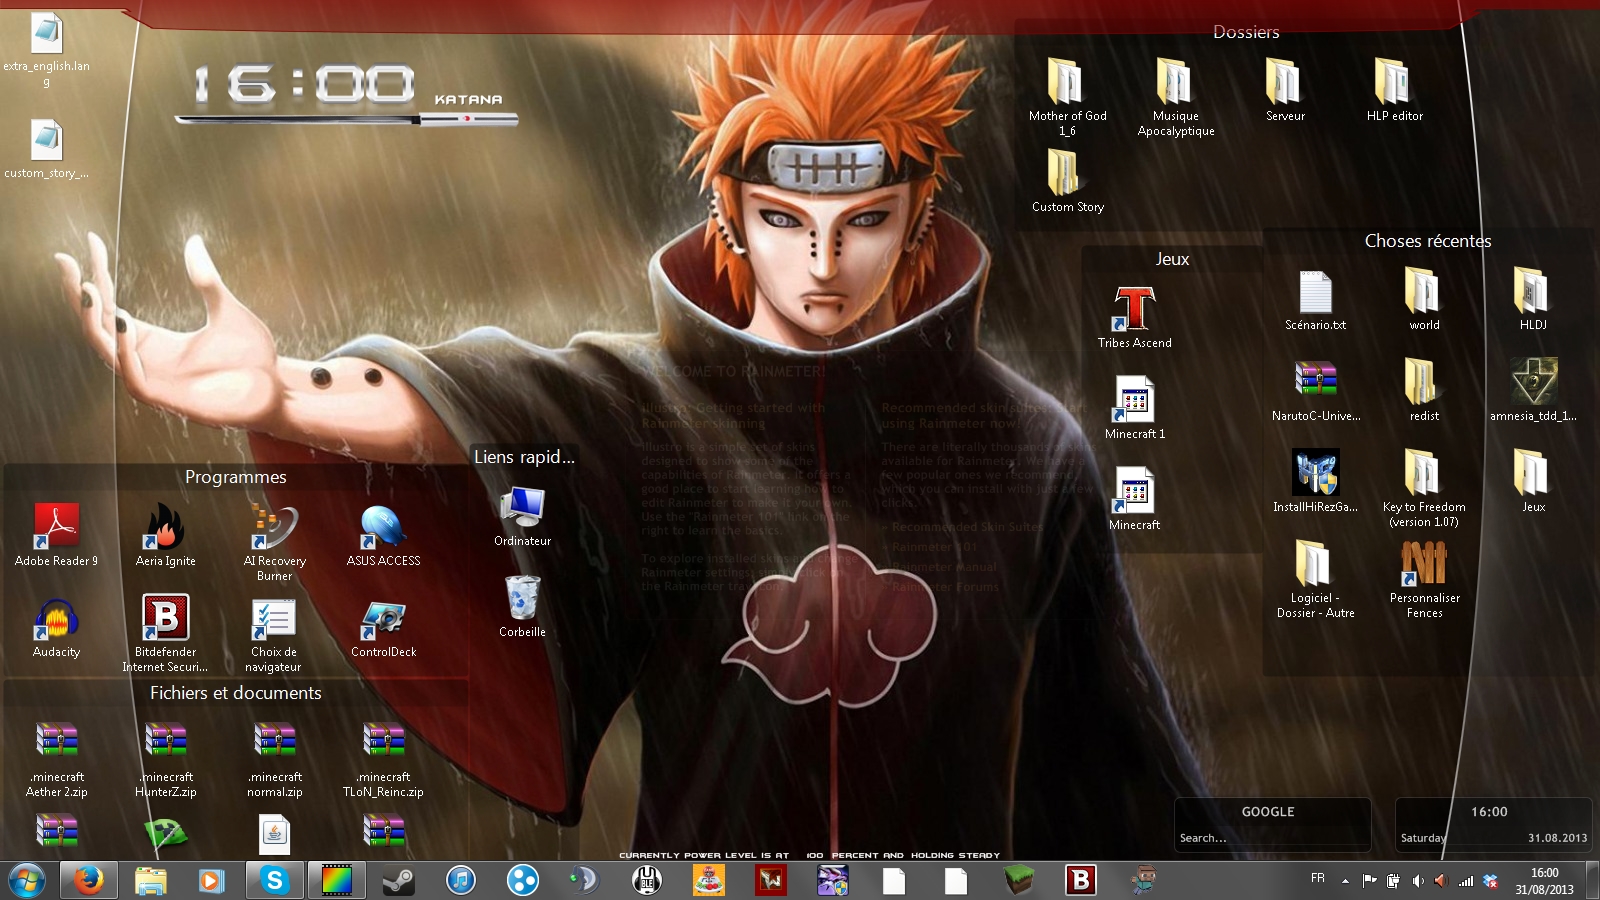Open the Minecraft Steve character taskbar icon

(1142, 880)
